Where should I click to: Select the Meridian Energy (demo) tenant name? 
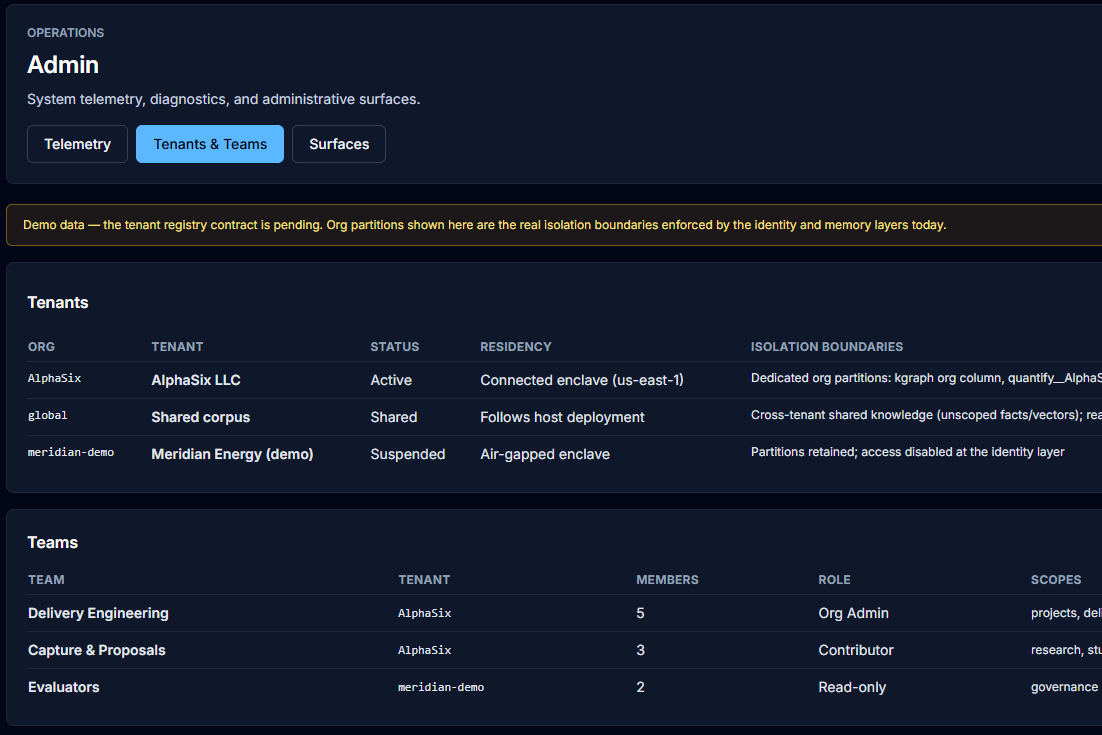tap(233, 455)
